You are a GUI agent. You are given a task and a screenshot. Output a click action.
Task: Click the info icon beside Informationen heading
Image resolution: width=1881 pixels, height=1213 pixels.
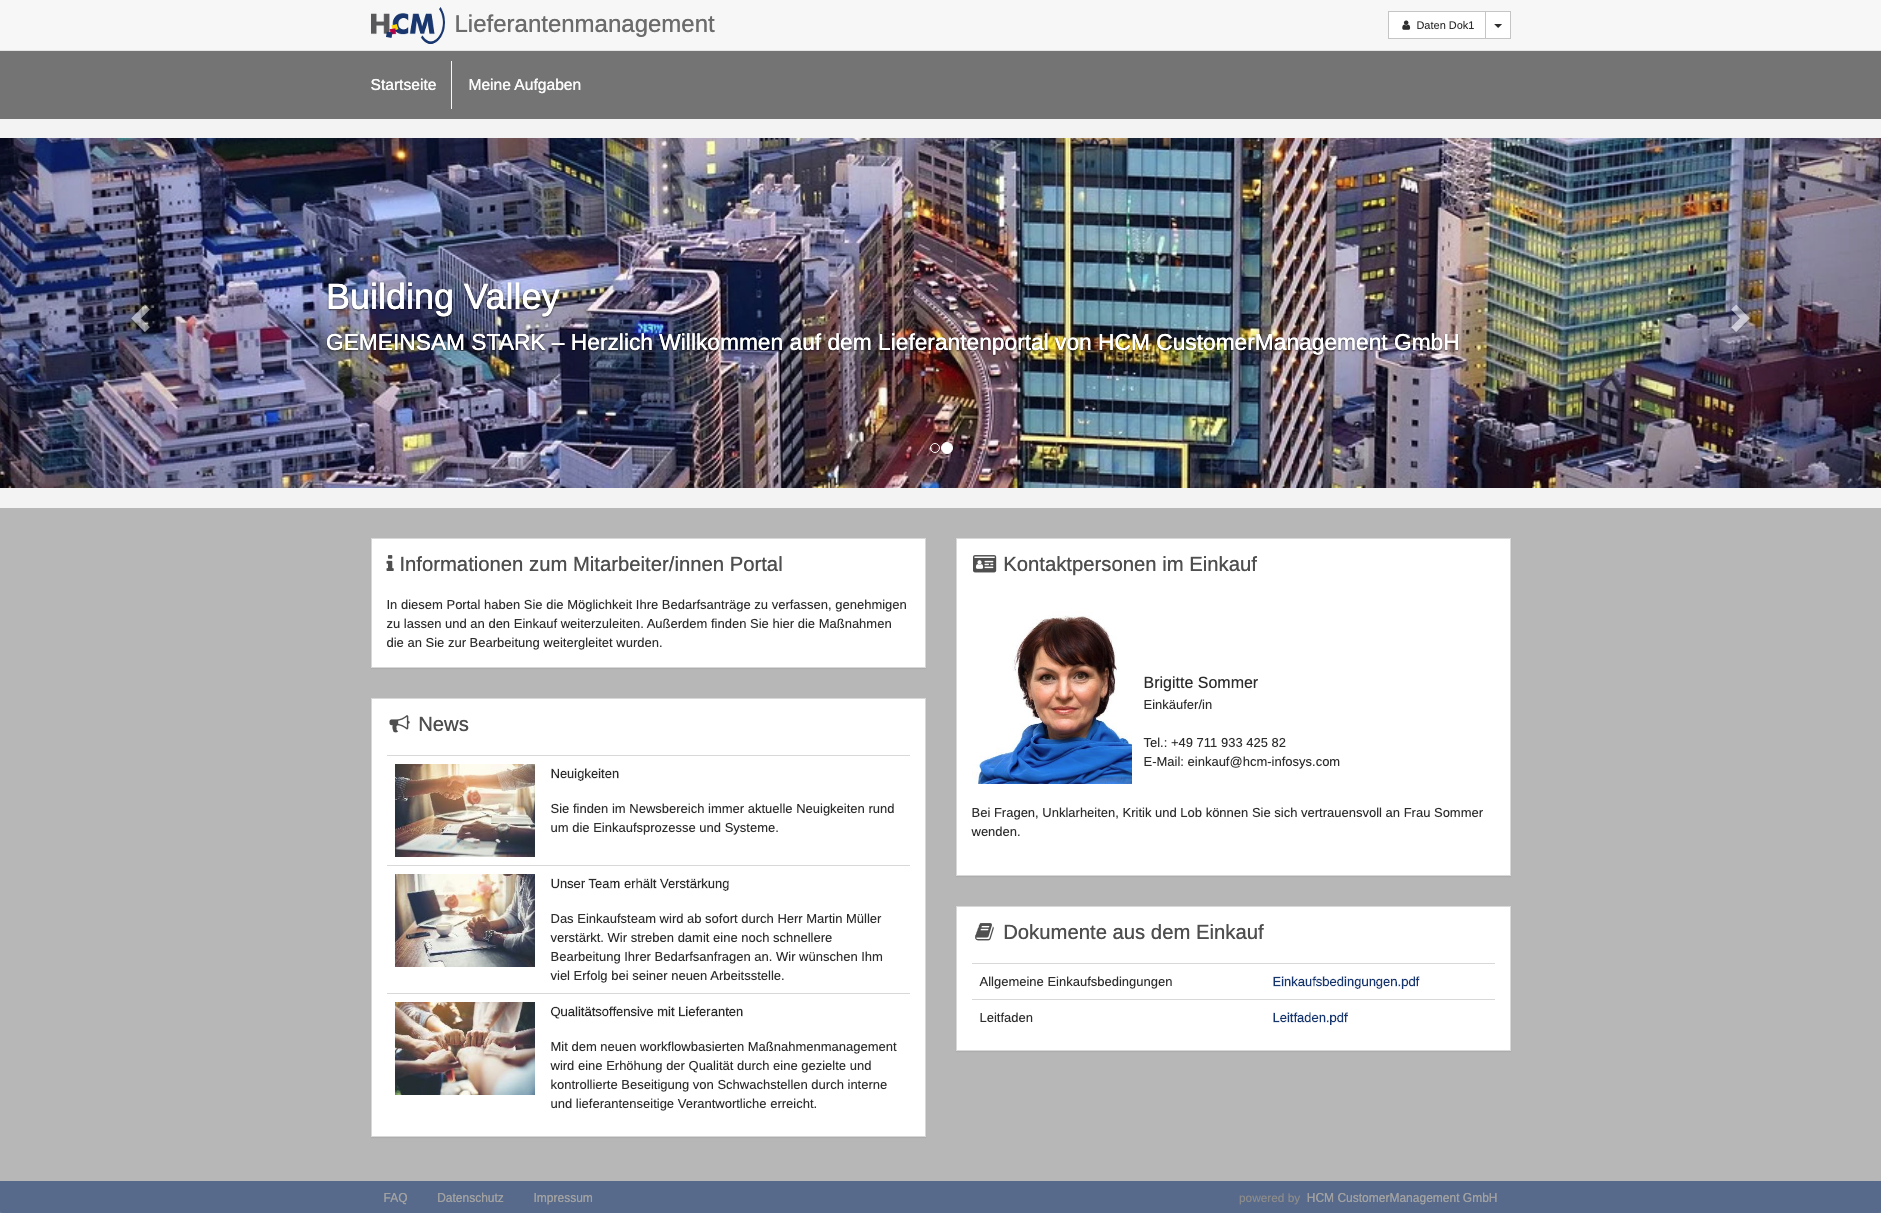(x=390, y=564)
